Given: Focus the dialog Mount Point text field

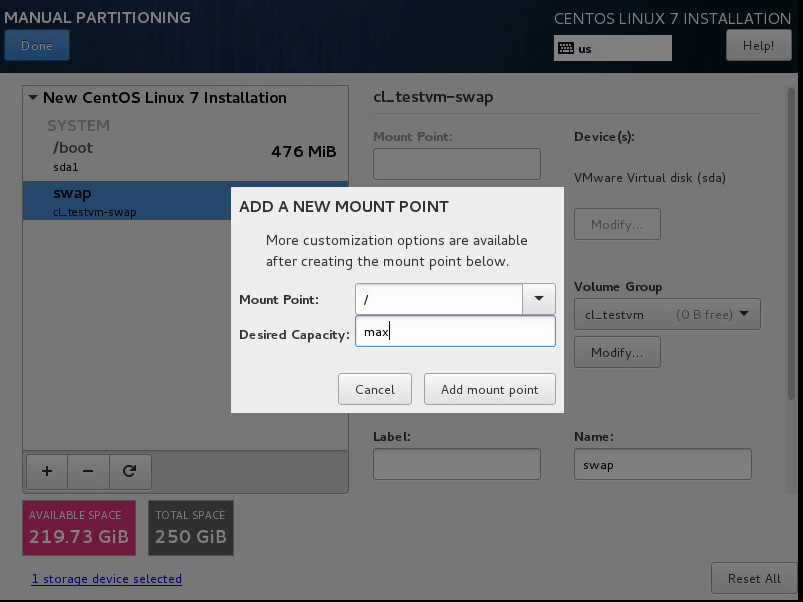Looking at the screenshot, I should pyautogui.click(x=439, y=299).
